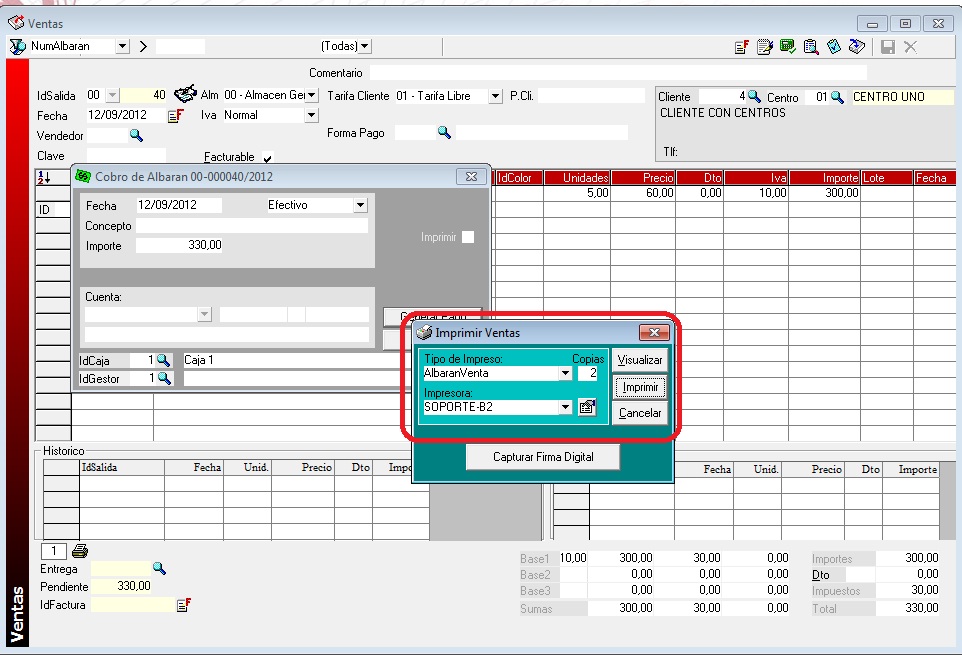The image size is (962, 655).
Task: Click the Precio red column header
Action: pyautogui.click(x=643, y=178)
